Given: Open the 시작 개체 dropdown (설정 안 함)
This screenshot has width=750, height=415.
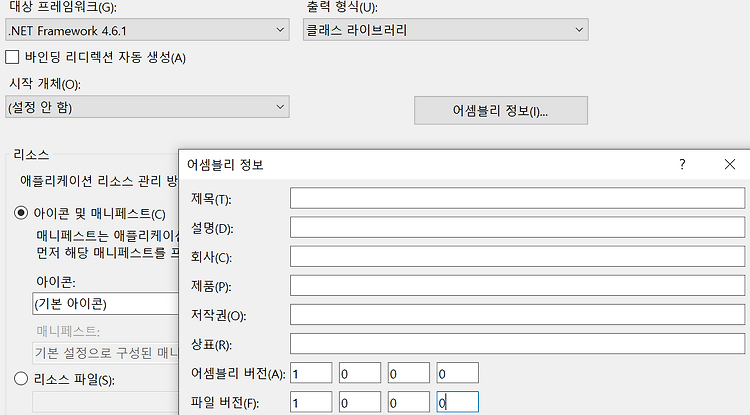Looking at the screenshot, I should 147,107.
